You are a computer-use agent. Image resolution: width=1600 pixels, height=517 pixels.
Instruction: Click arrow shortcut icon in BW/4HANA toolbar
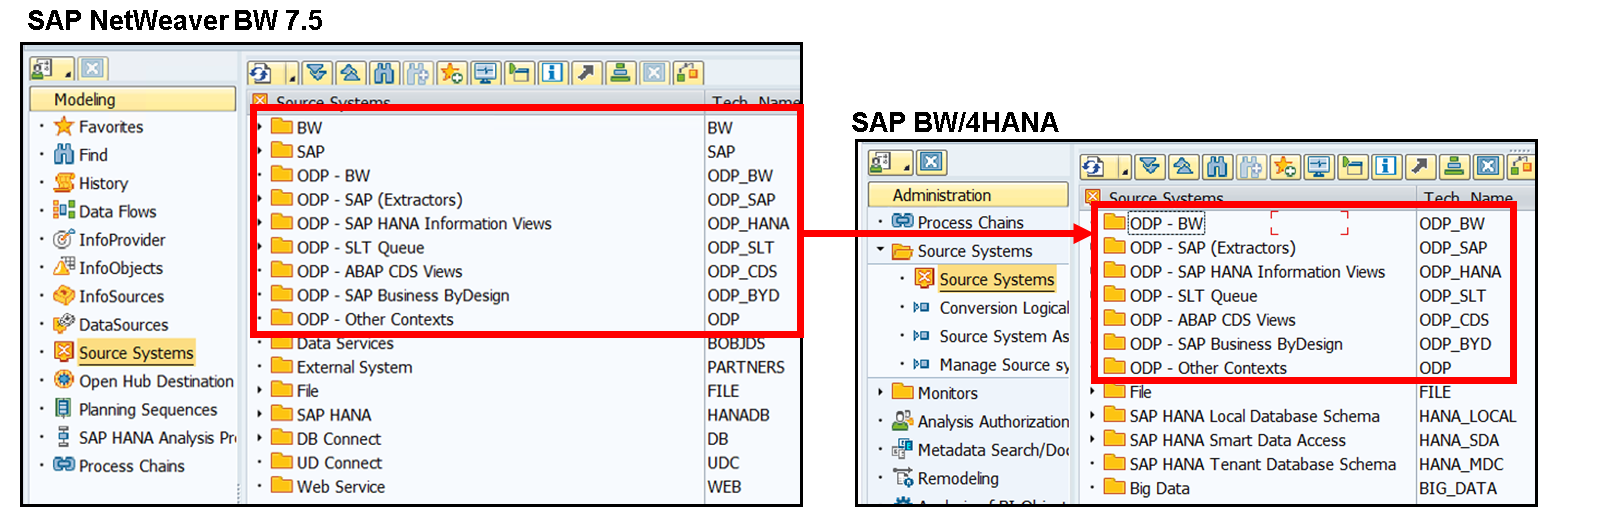1419,166
